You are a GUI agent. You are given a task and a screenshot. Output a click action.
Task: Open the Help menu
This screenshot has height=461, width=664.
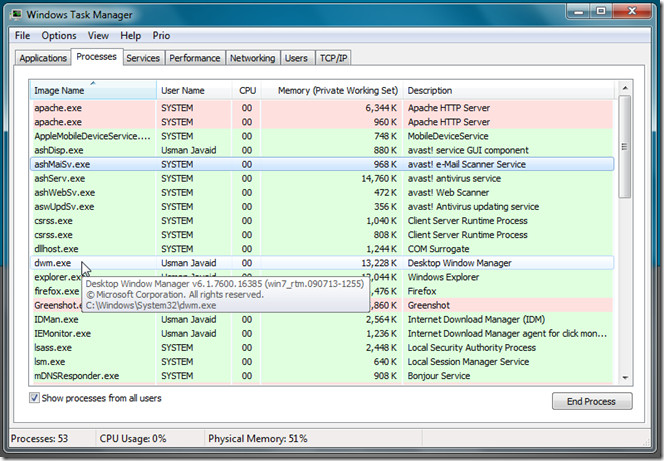click(x=130, y=36)
